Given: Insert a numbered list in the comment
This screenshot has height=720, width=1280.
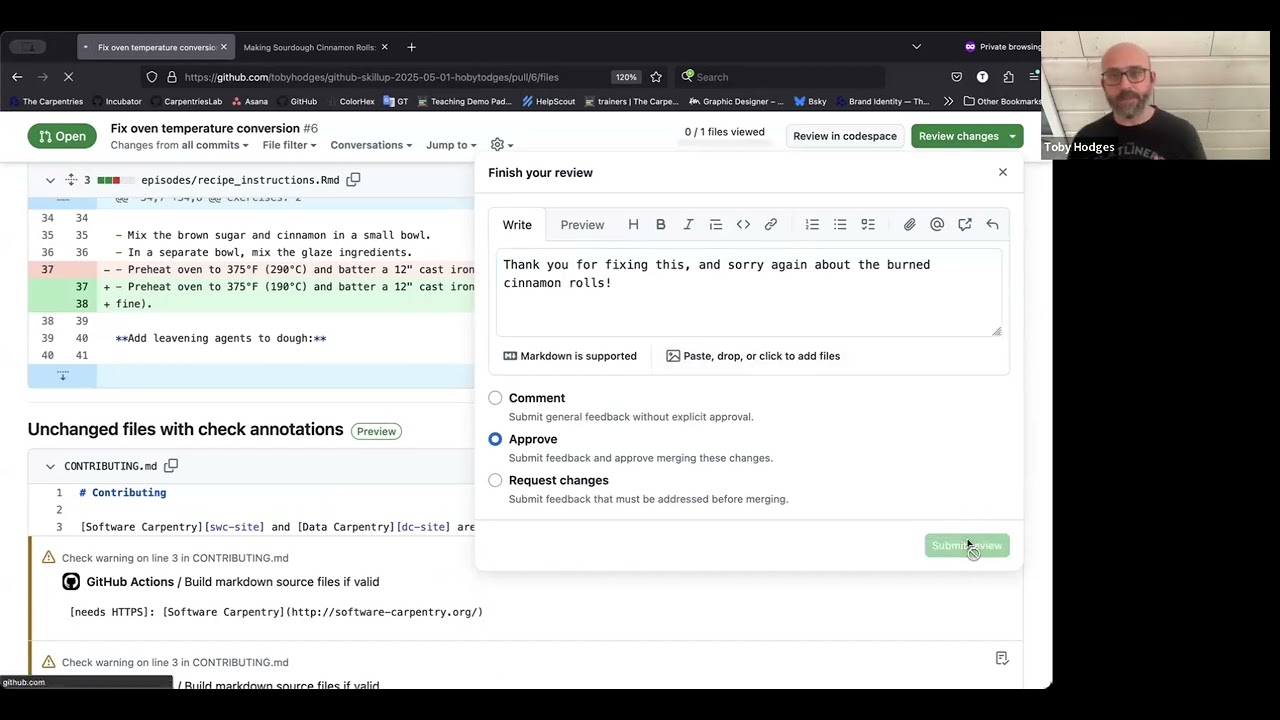Looking at the screenshot, I should pyautogui.click(x=812, y=225).
